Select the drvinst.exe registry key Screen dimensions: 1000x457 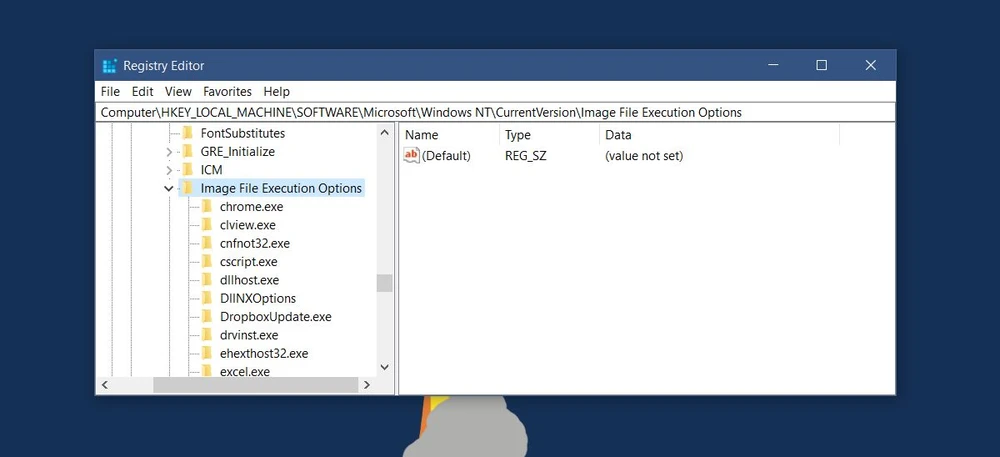(x=249, y=335)
